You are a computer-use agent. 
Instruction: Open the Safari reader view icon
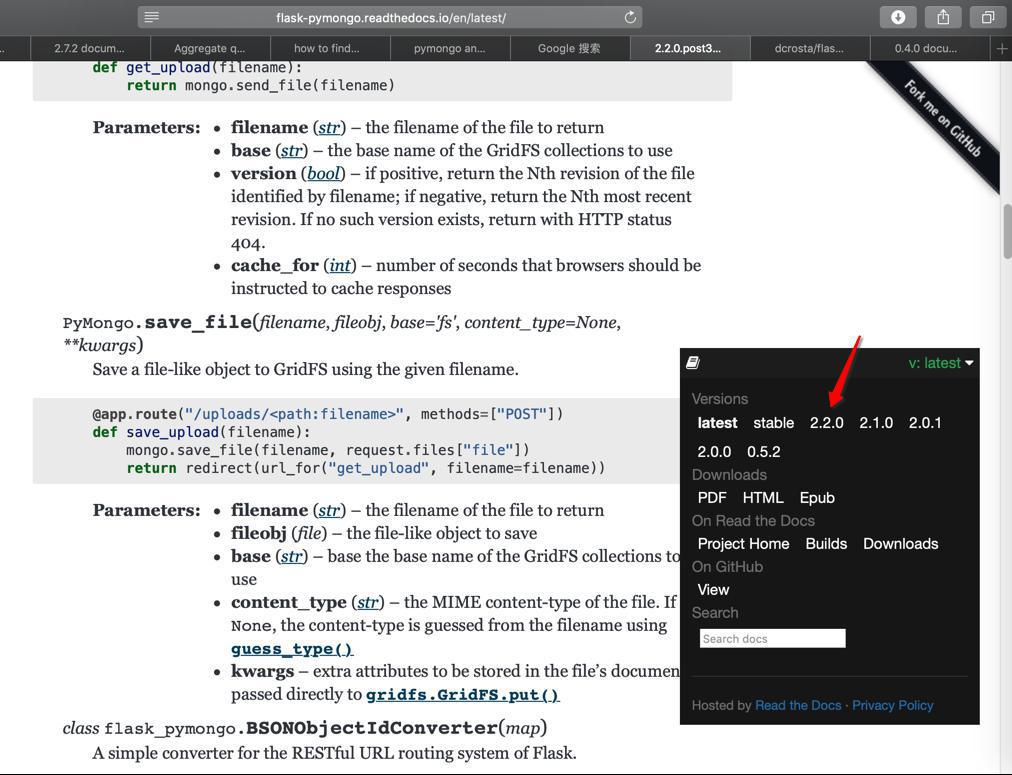[152, 17]
